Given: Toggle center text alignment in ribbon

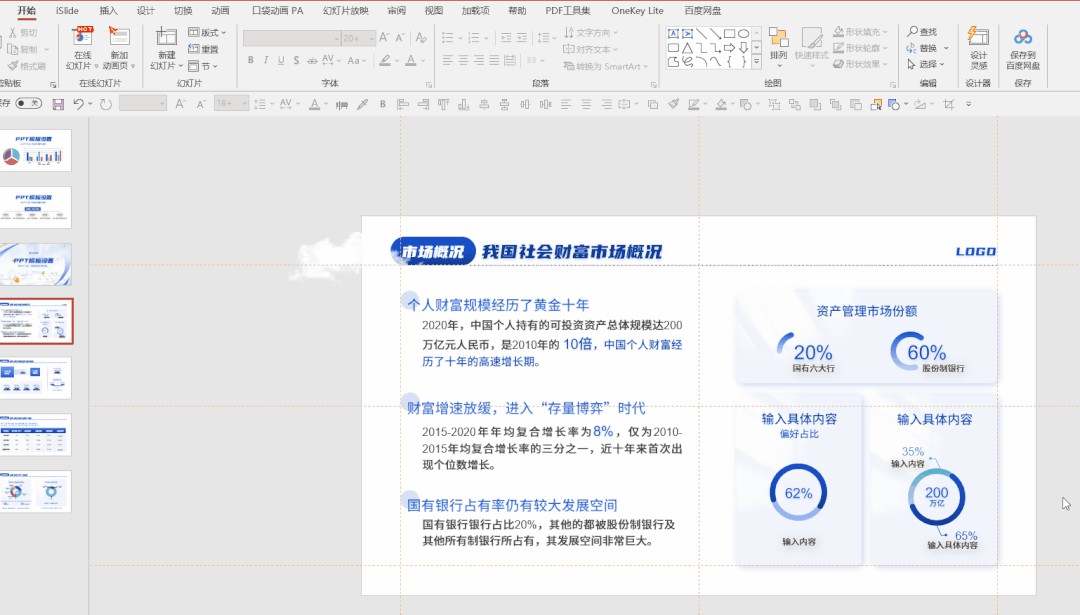Looking at the screenshot, I should (x=464, y=61).
